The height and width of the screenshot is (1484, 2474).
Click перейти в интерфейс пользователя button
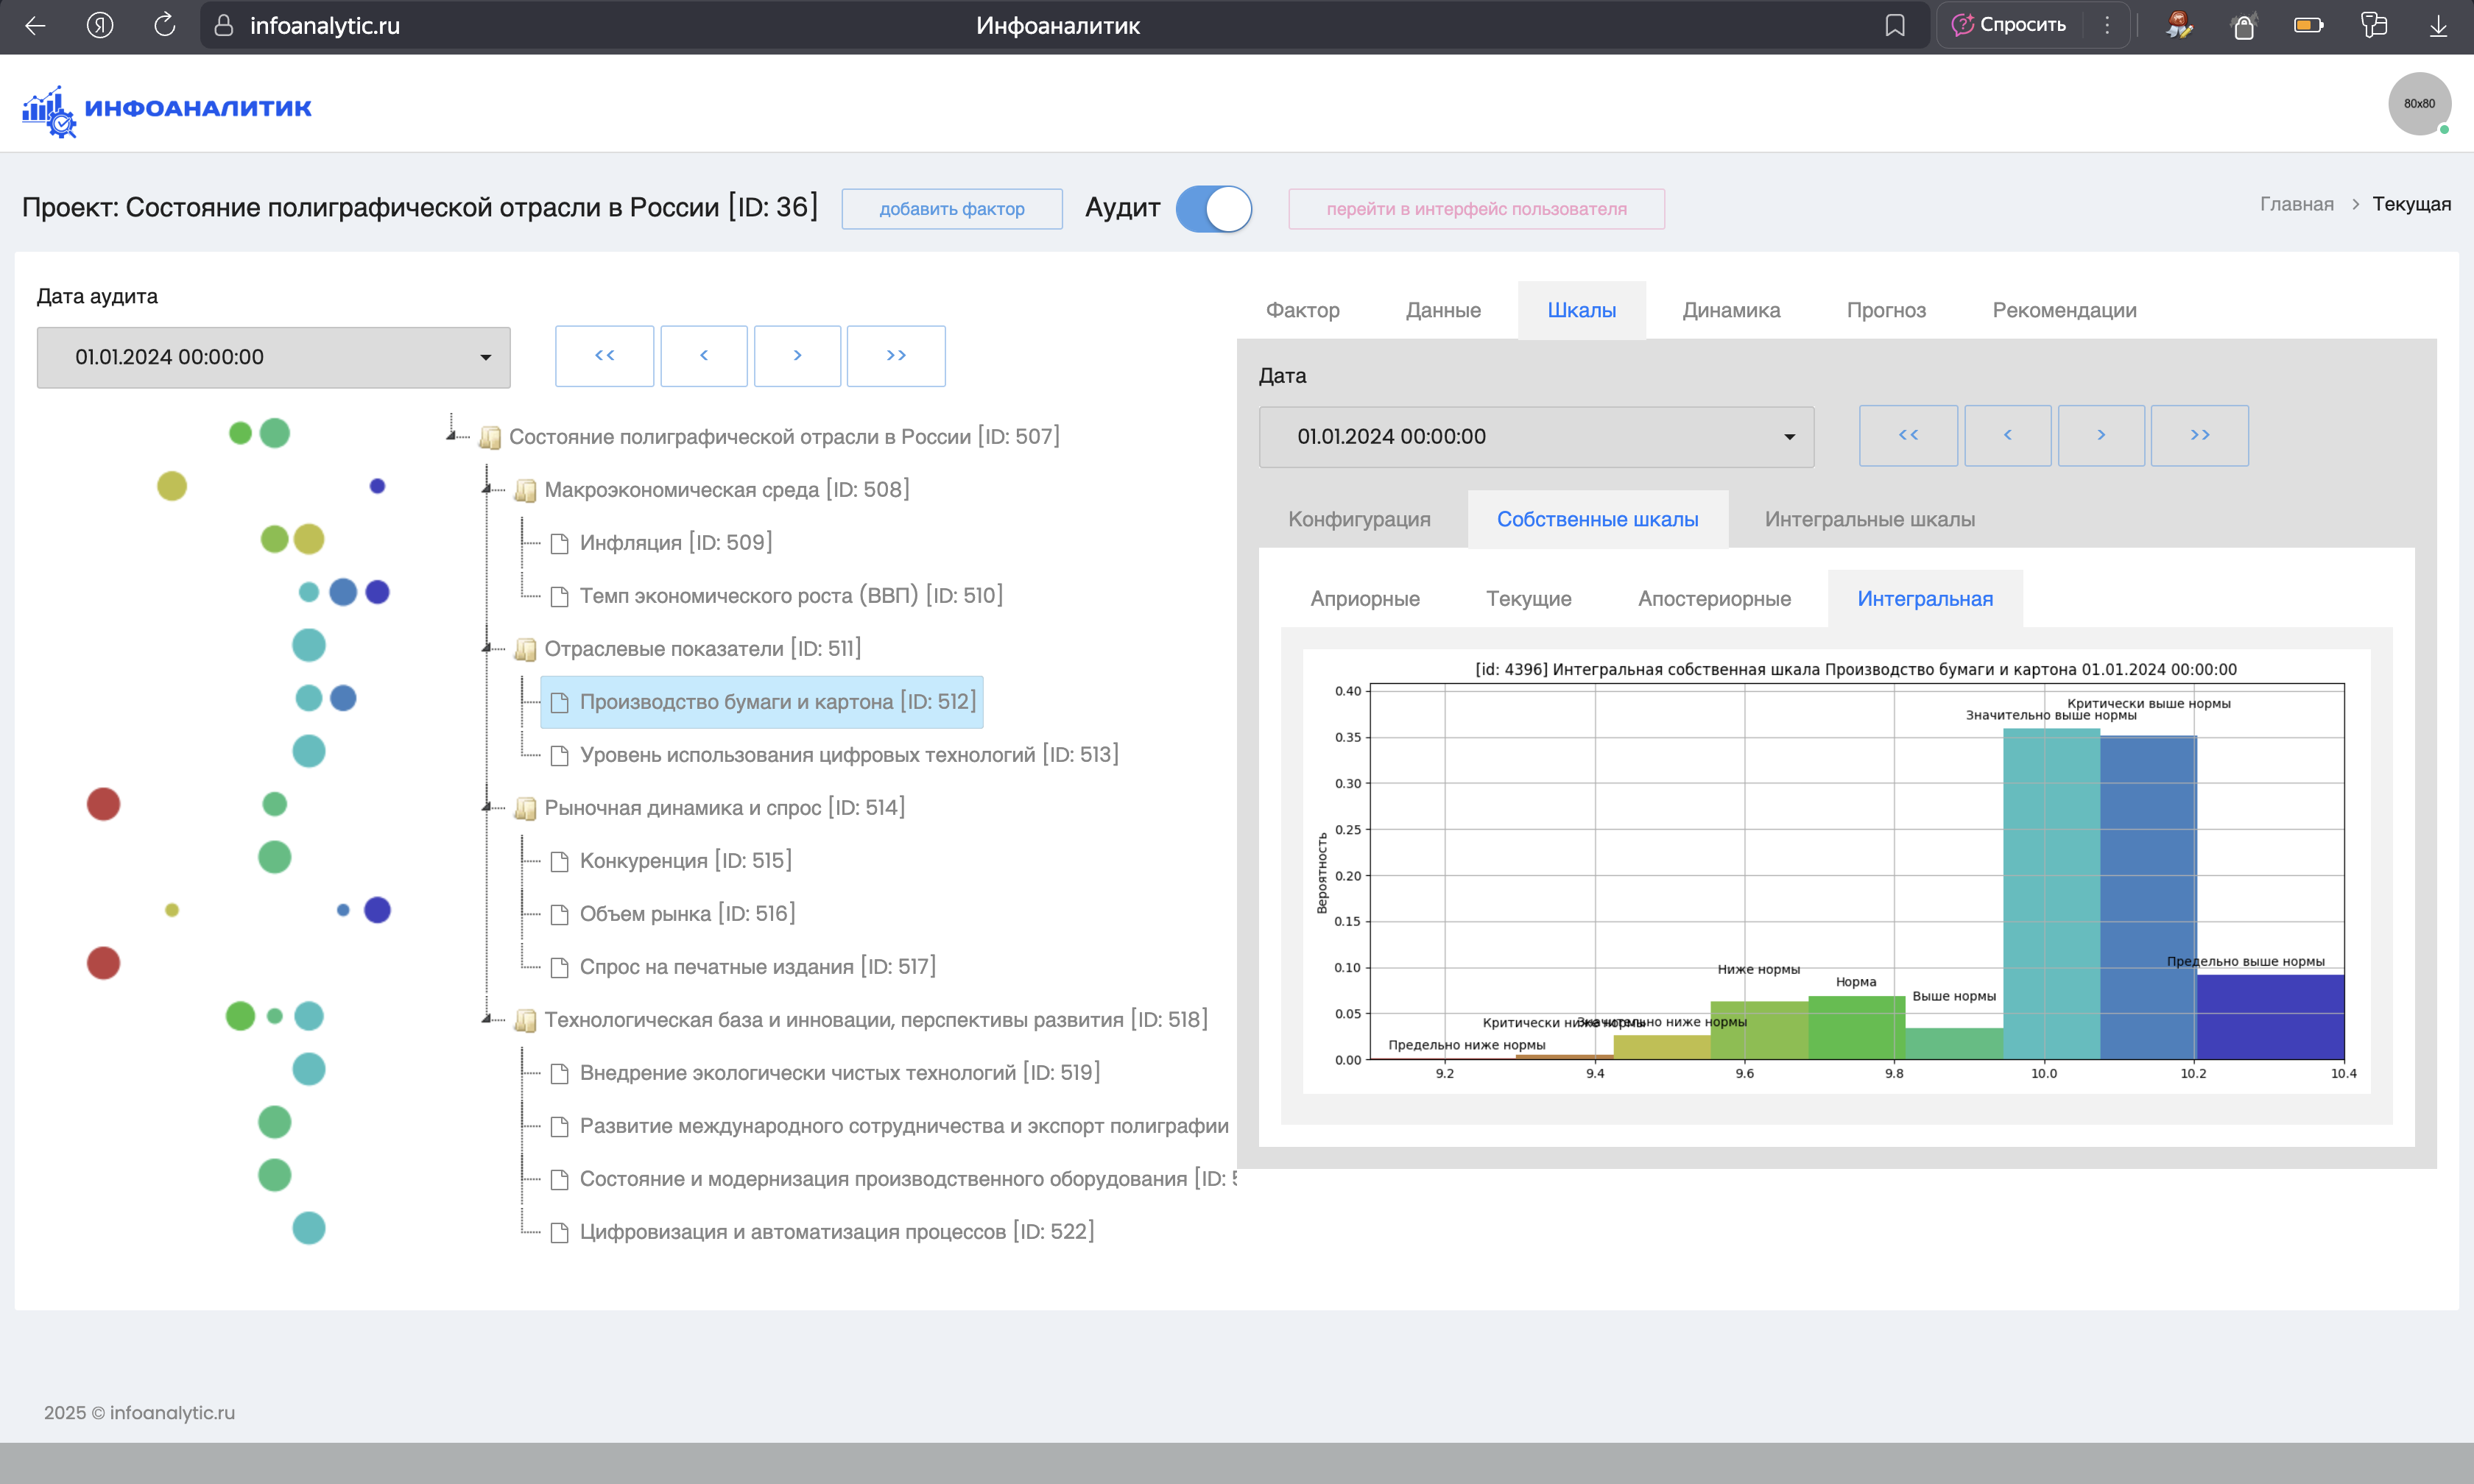(1475, 209)
